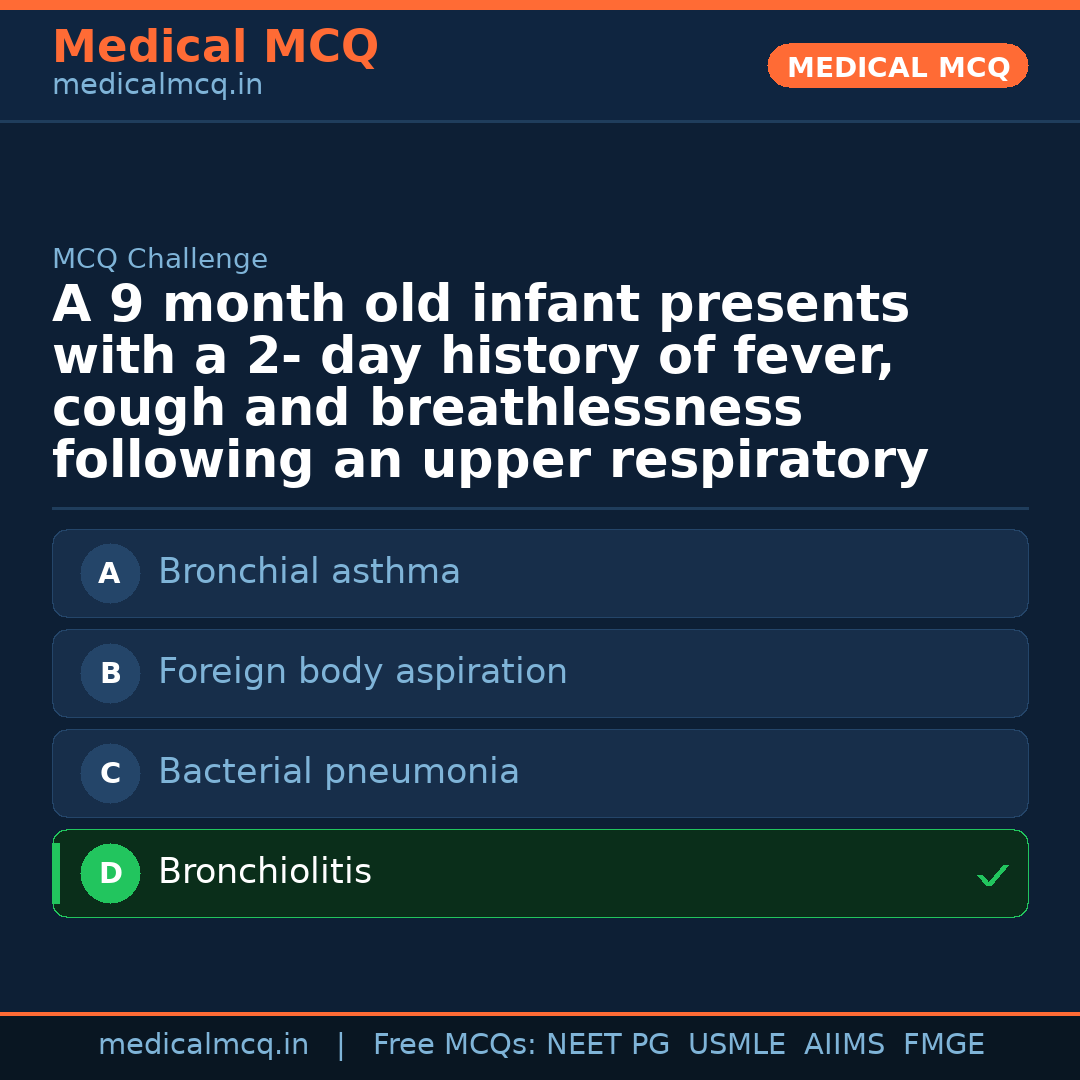
Task: Click the letter B circle badge
Action: coord(110,673)
